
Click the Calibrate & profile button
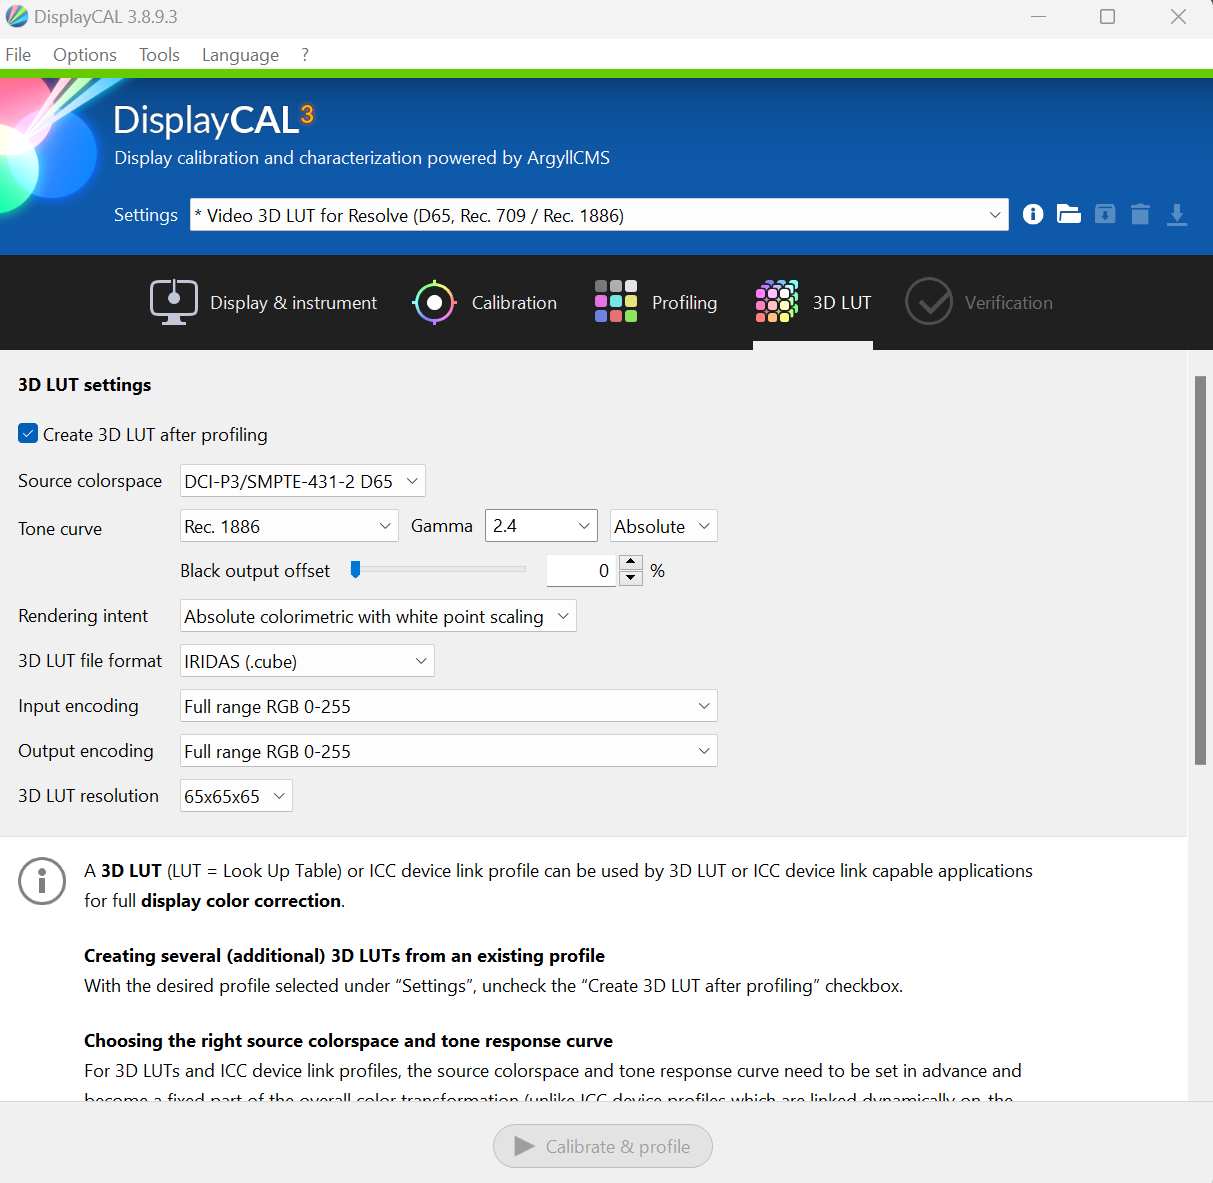603,1146
